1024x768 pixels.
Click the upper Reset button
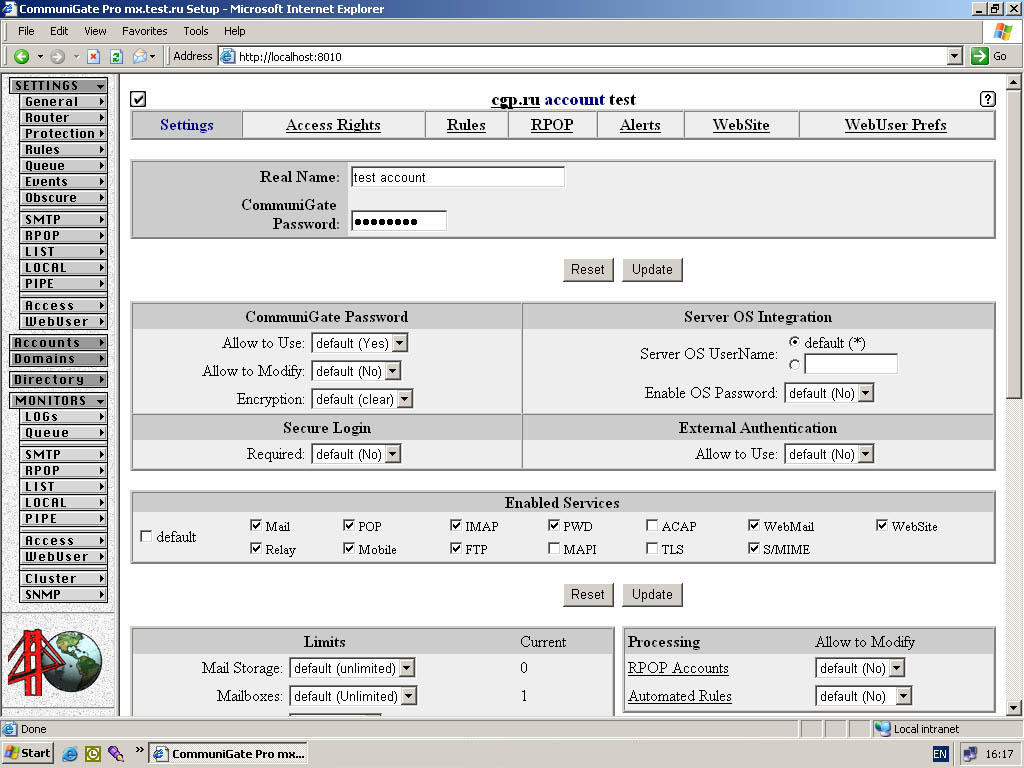[588, 270]
